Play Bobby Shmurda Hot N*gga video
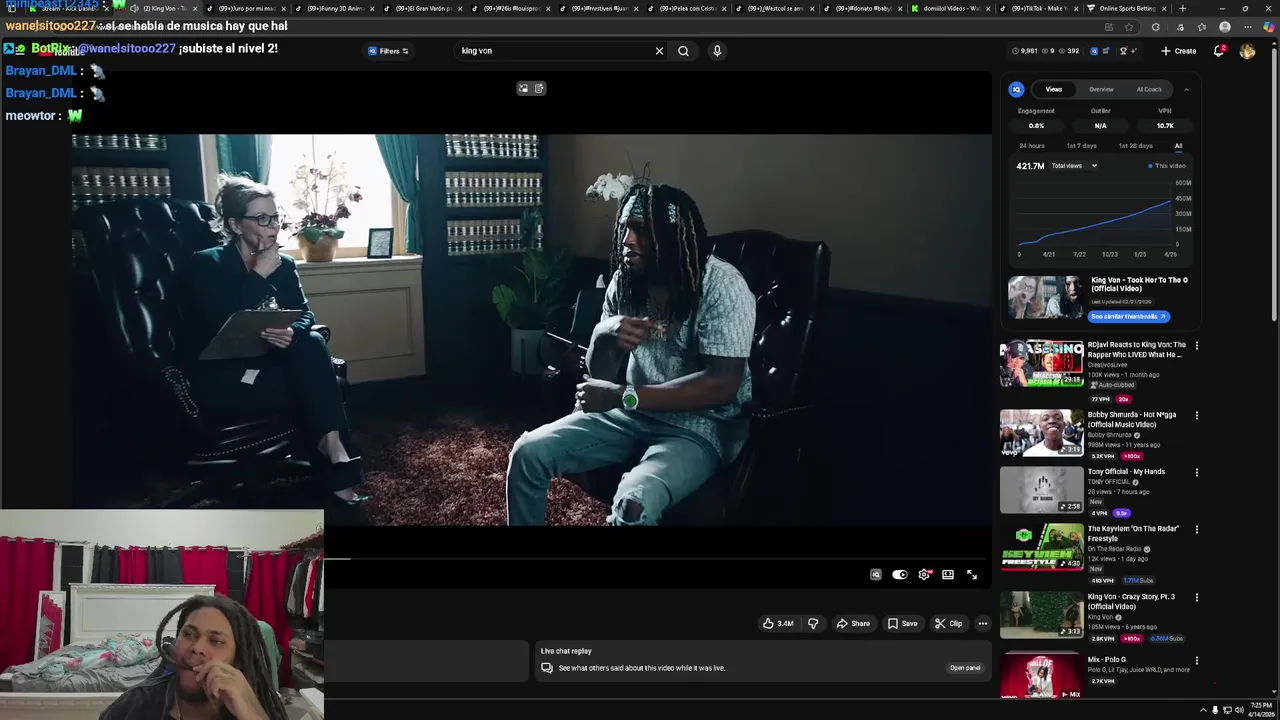The width and height of the screenshot is (1280, 720). tap(1041, 433)
